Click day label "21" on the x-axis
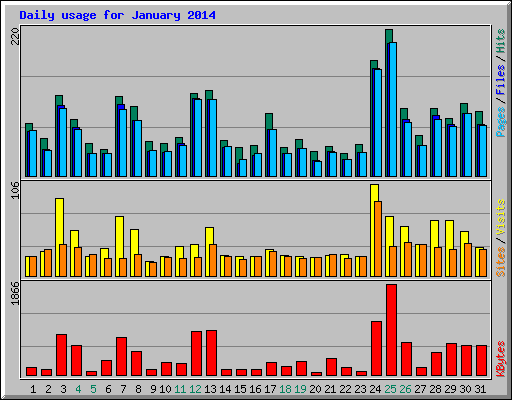 tap(330, 389)
